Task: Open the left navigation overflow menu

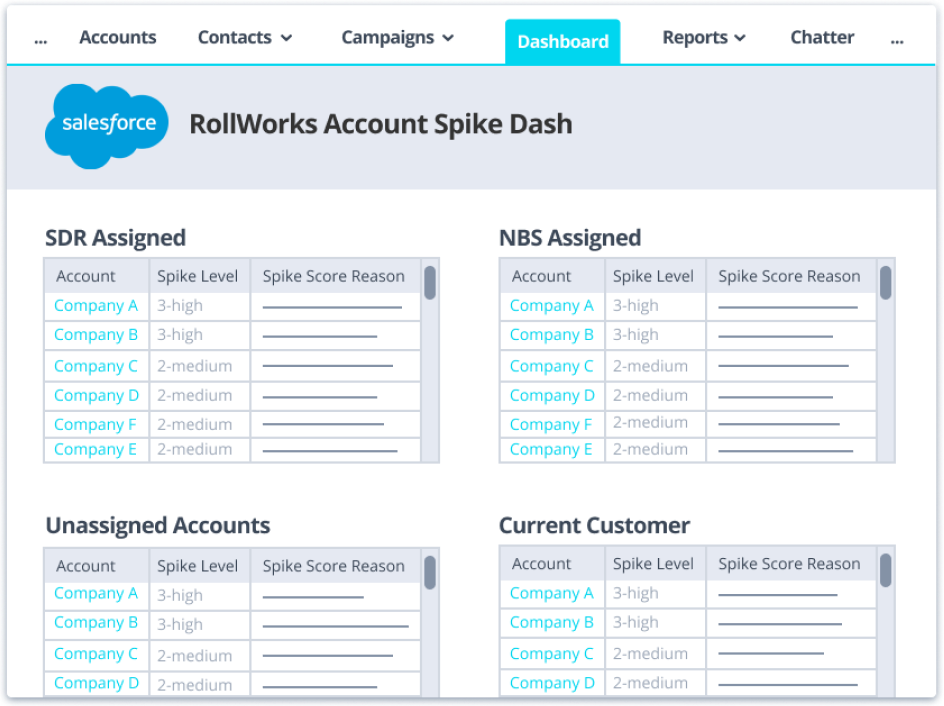Action: (x=40, y=38)
